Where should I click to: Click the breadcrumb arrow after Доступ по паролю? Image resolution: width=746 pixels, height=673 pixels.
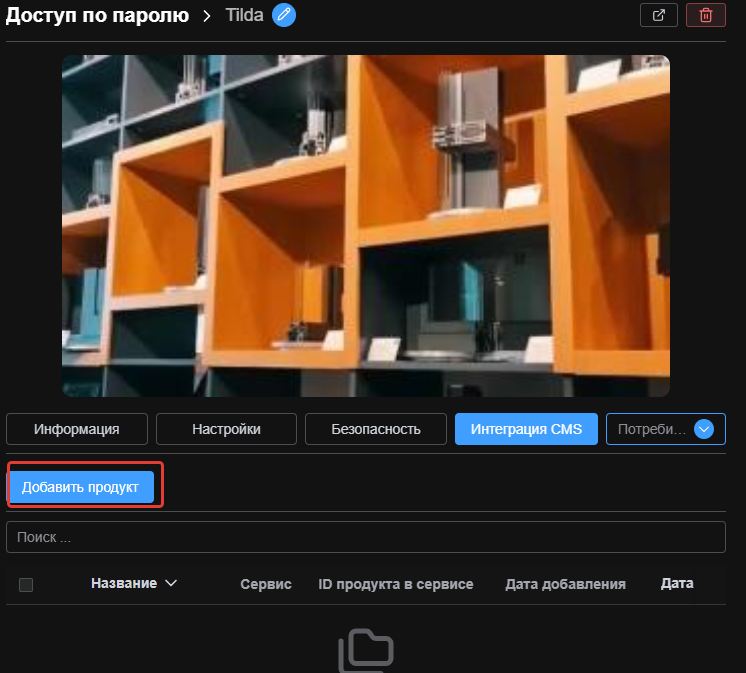click(x=207, y=16)
